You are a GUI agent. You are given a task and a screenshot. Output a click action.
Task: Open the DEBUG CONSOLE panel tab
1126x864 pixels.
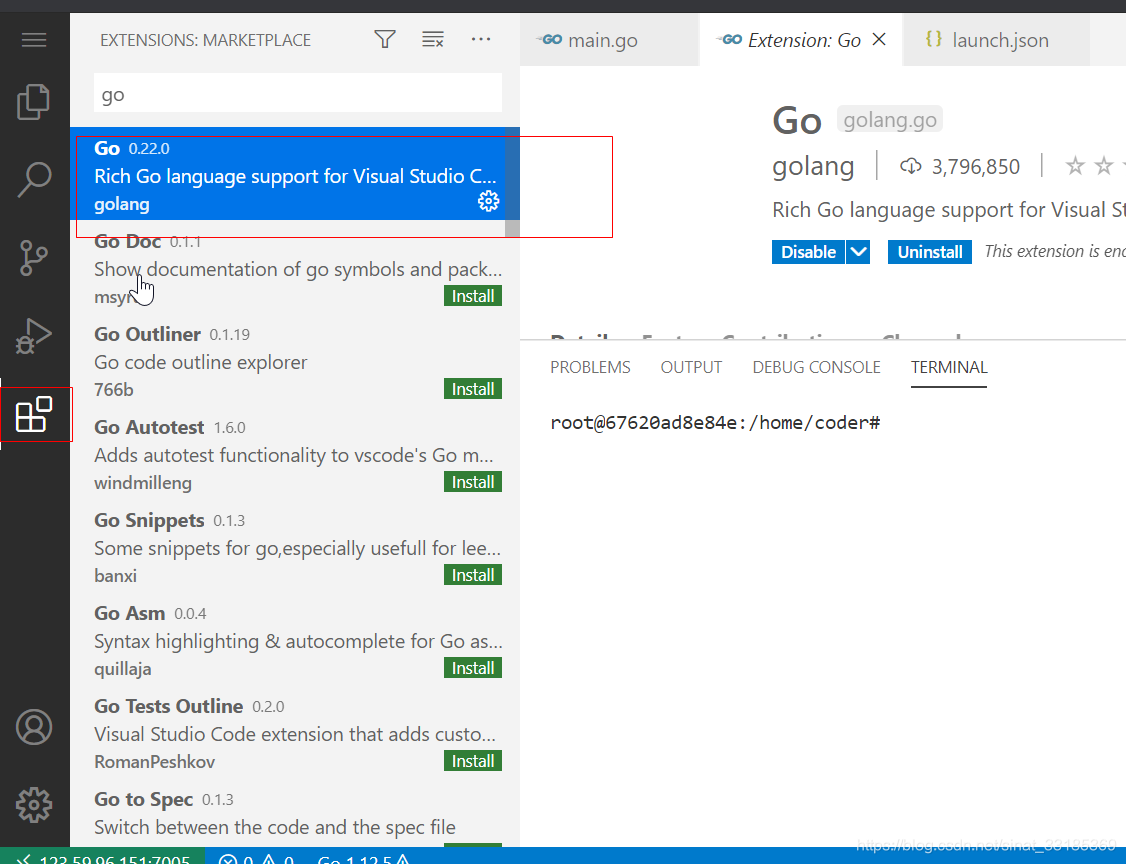click(816, 367)
